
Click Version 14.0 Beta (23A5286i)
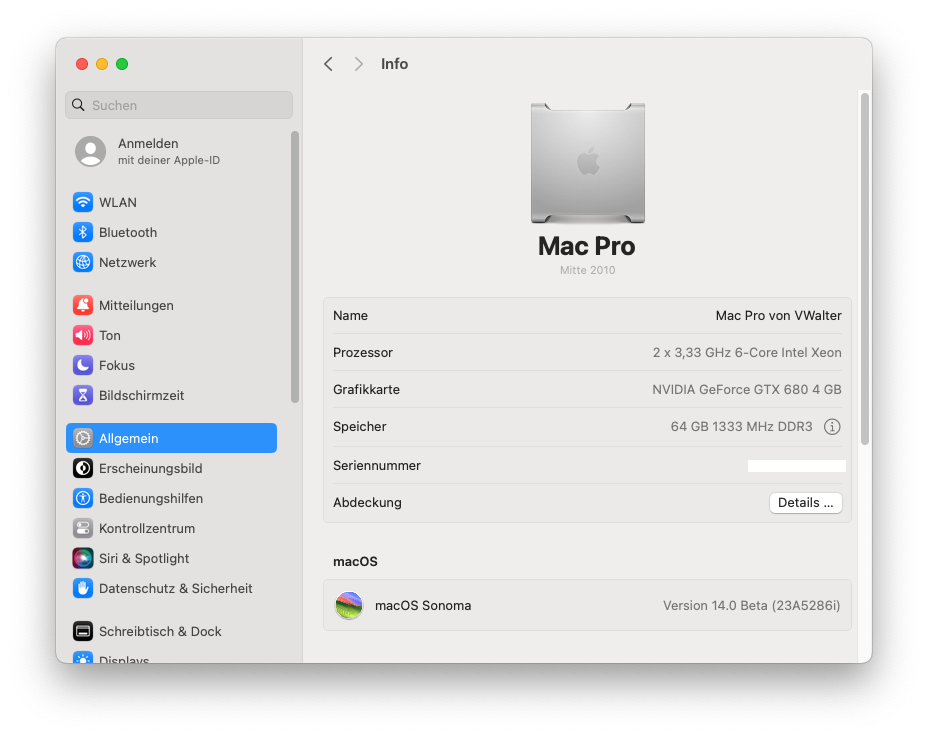click(751, 606)
